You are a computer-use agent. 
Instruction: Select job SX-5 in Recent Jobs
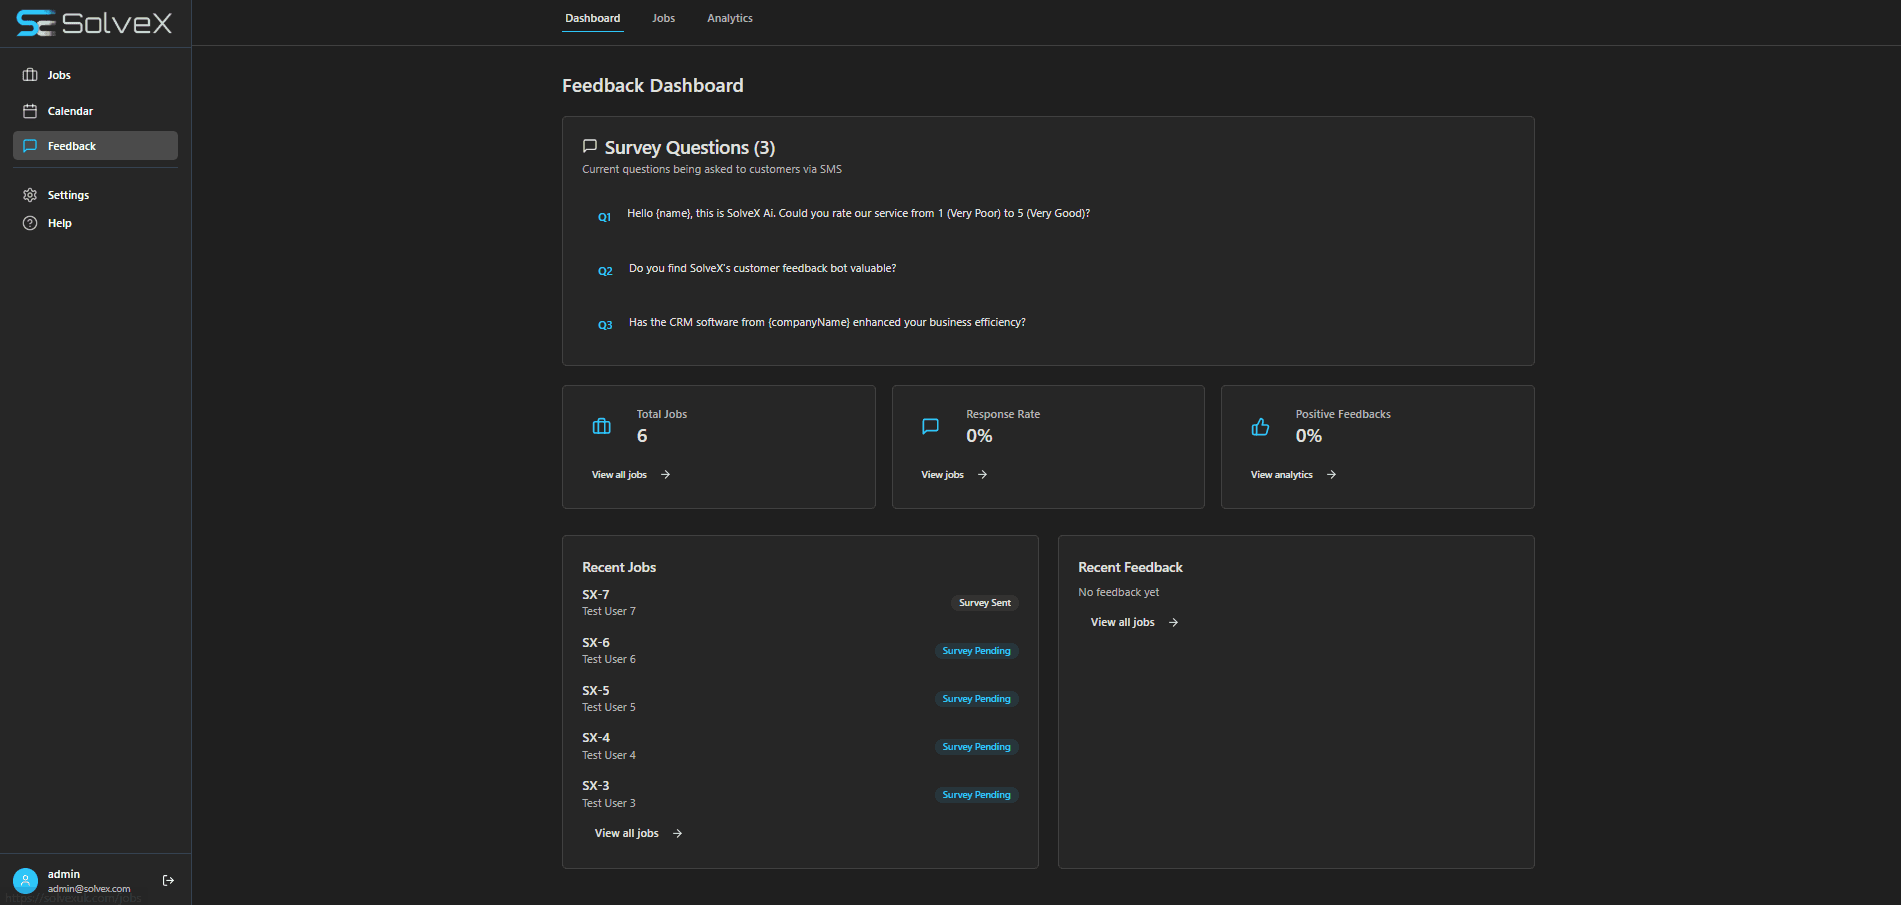pos(596,691)
